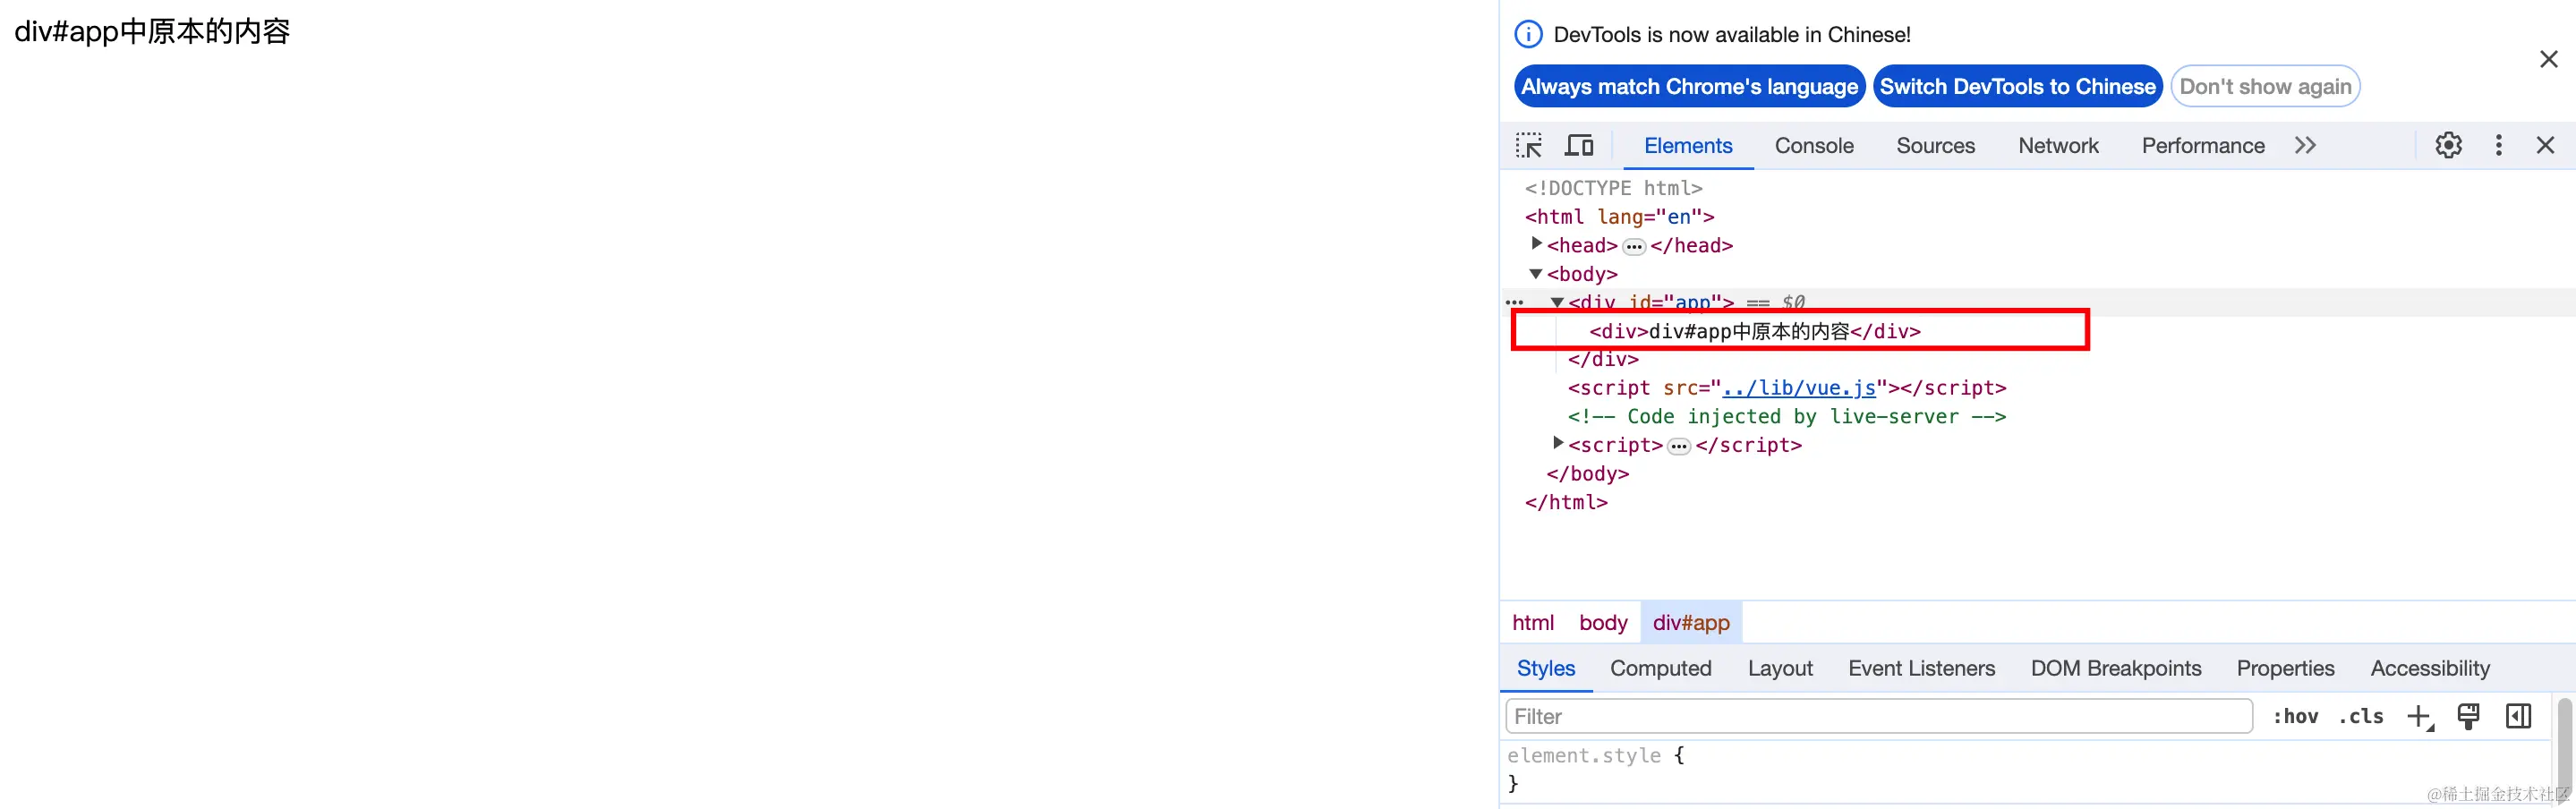Add a new style rule with plus icon
The image size is (2576, 809).
(x=2420, y=717)
